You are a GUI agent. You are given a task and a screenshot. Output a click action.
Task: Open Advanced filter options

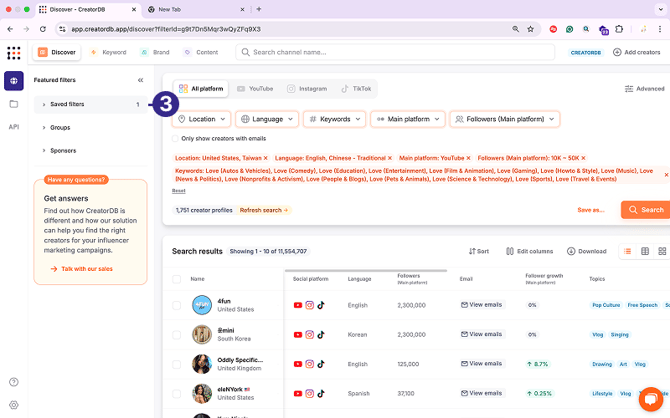pos(644,89)
